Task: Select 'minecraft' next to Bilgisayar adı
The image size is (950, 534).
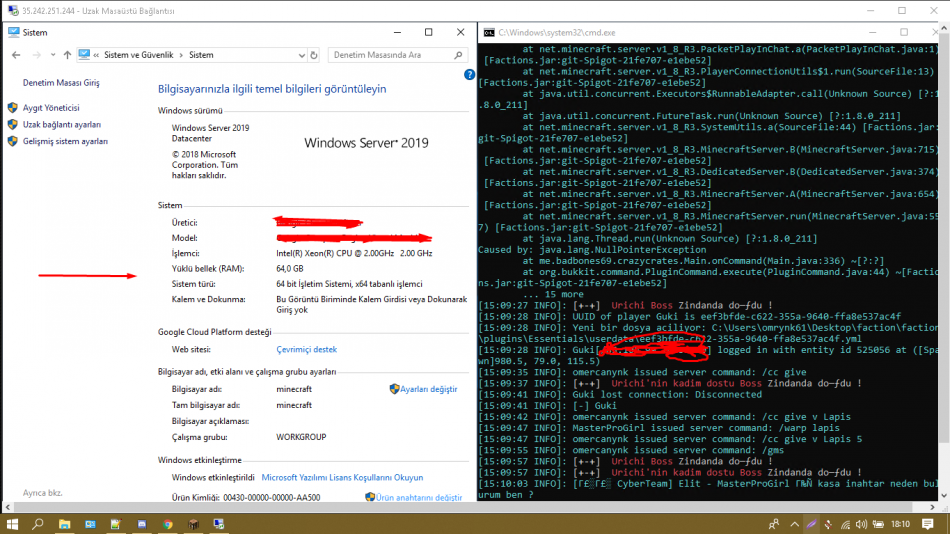Action: [294, 389]
